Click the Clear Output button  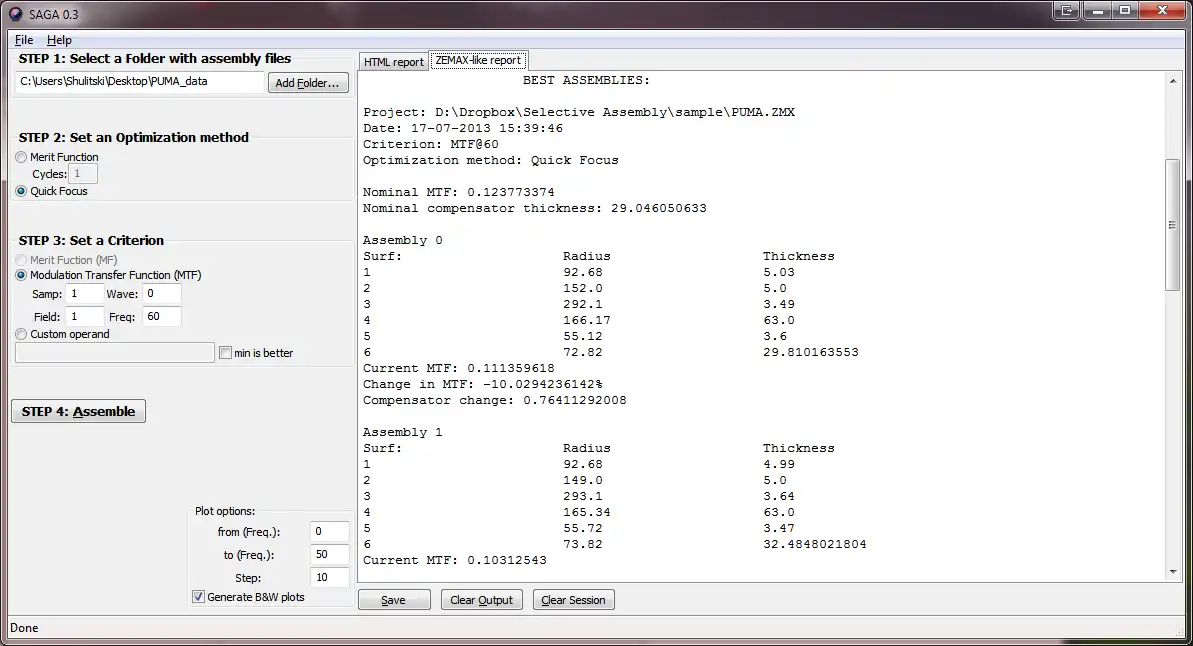pos(482,600)
